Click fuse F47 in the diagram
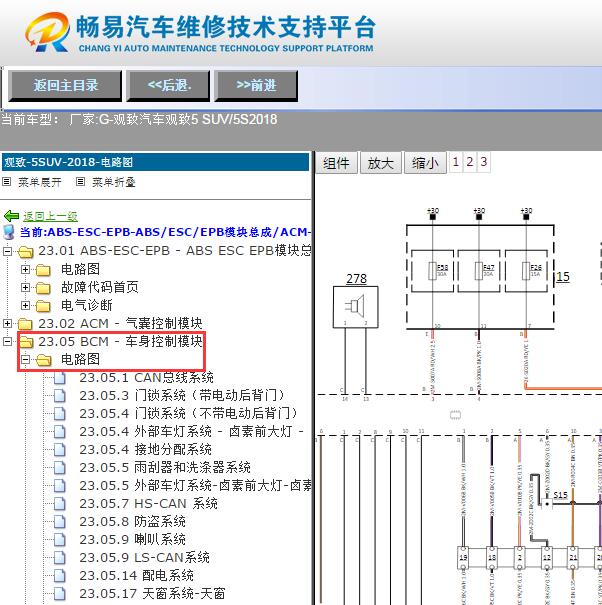Screen dimensions: 602x605 pos(479,271)
